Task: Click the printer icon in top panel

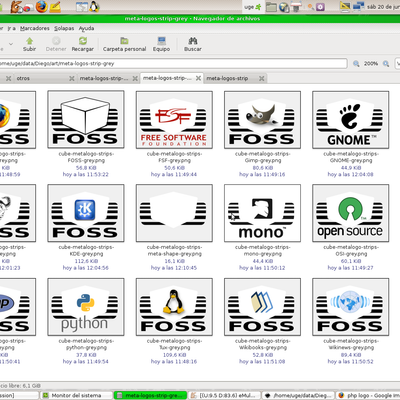Action: coord(296,7)
